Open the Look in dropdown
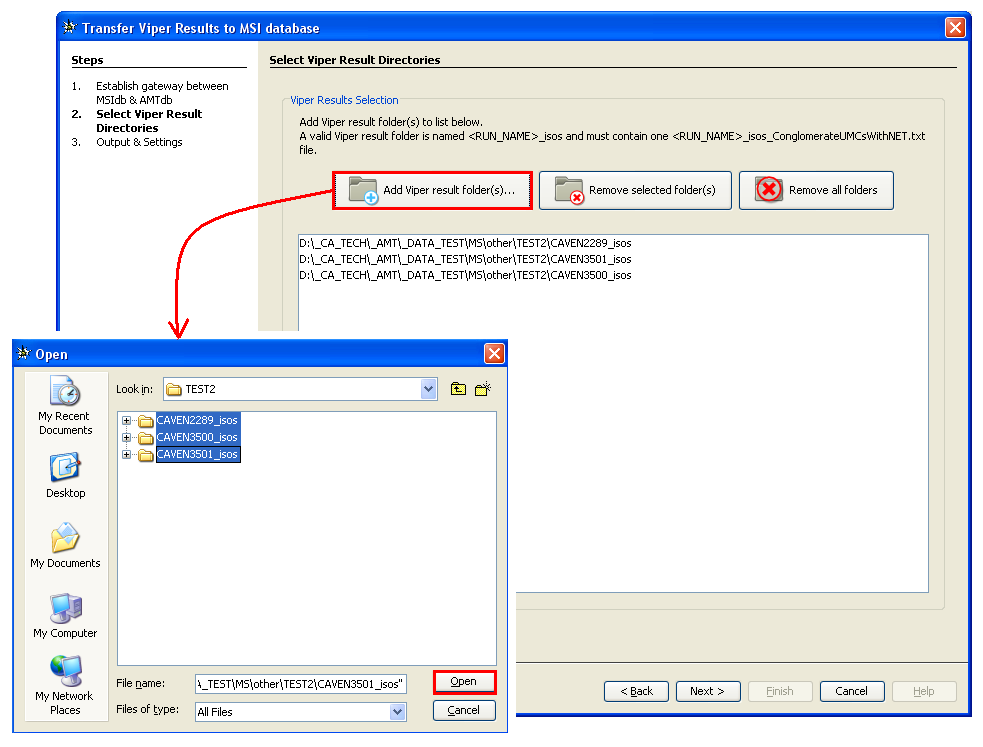 click(429, 389)
